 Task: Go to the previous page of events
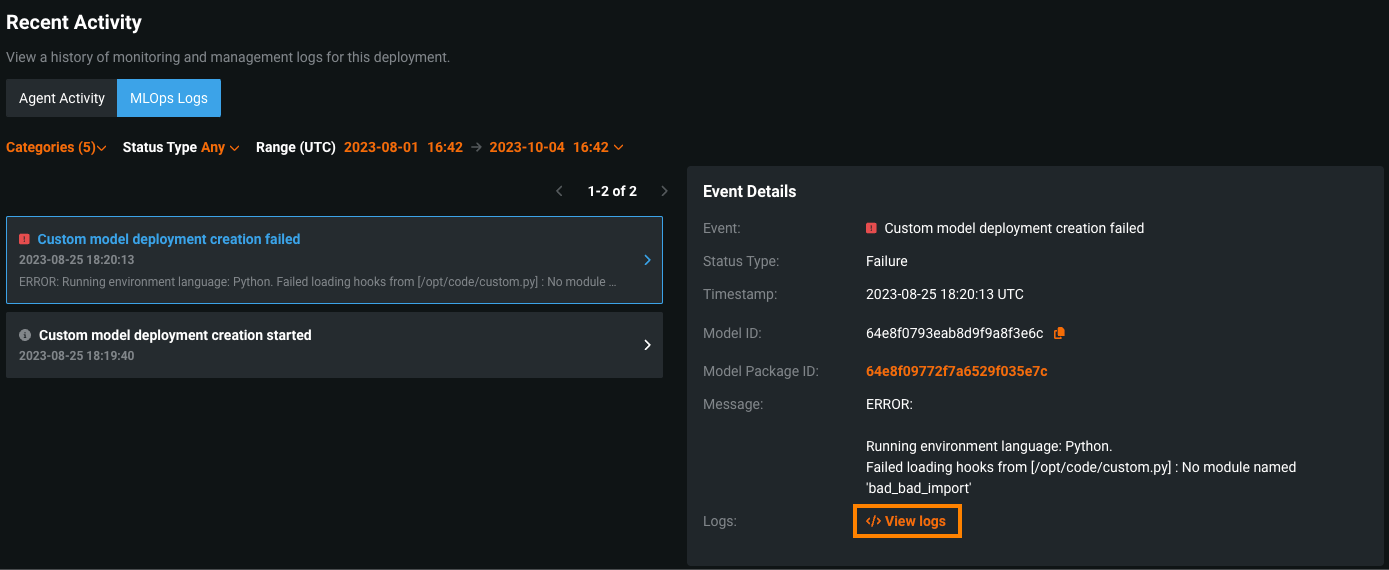(560, 191)
